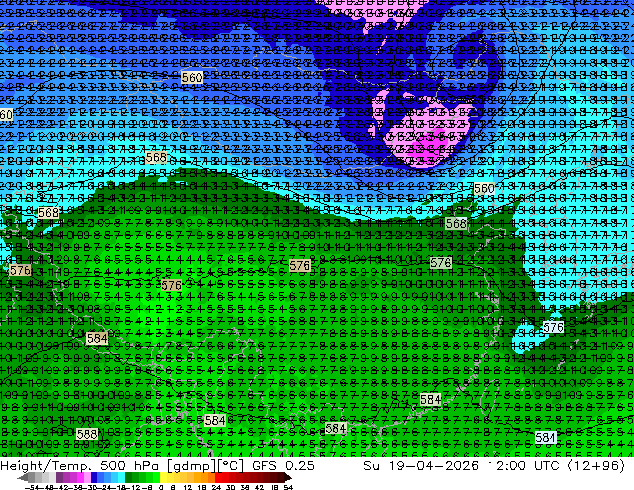Select the yellow legend swatch at 0

click(163, 477)
